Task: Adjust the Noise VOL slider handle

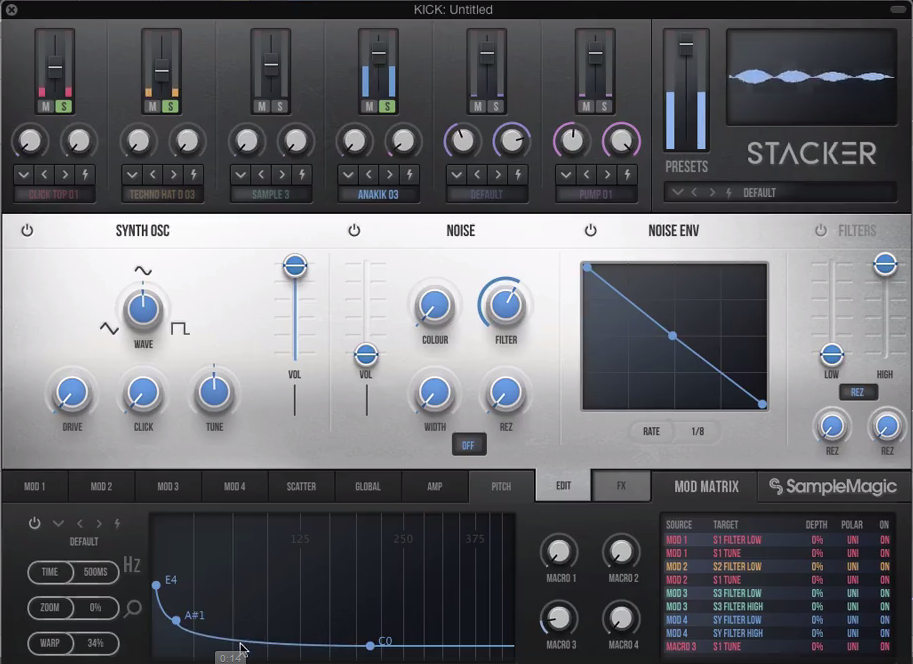Action: [x=366, y=354]
